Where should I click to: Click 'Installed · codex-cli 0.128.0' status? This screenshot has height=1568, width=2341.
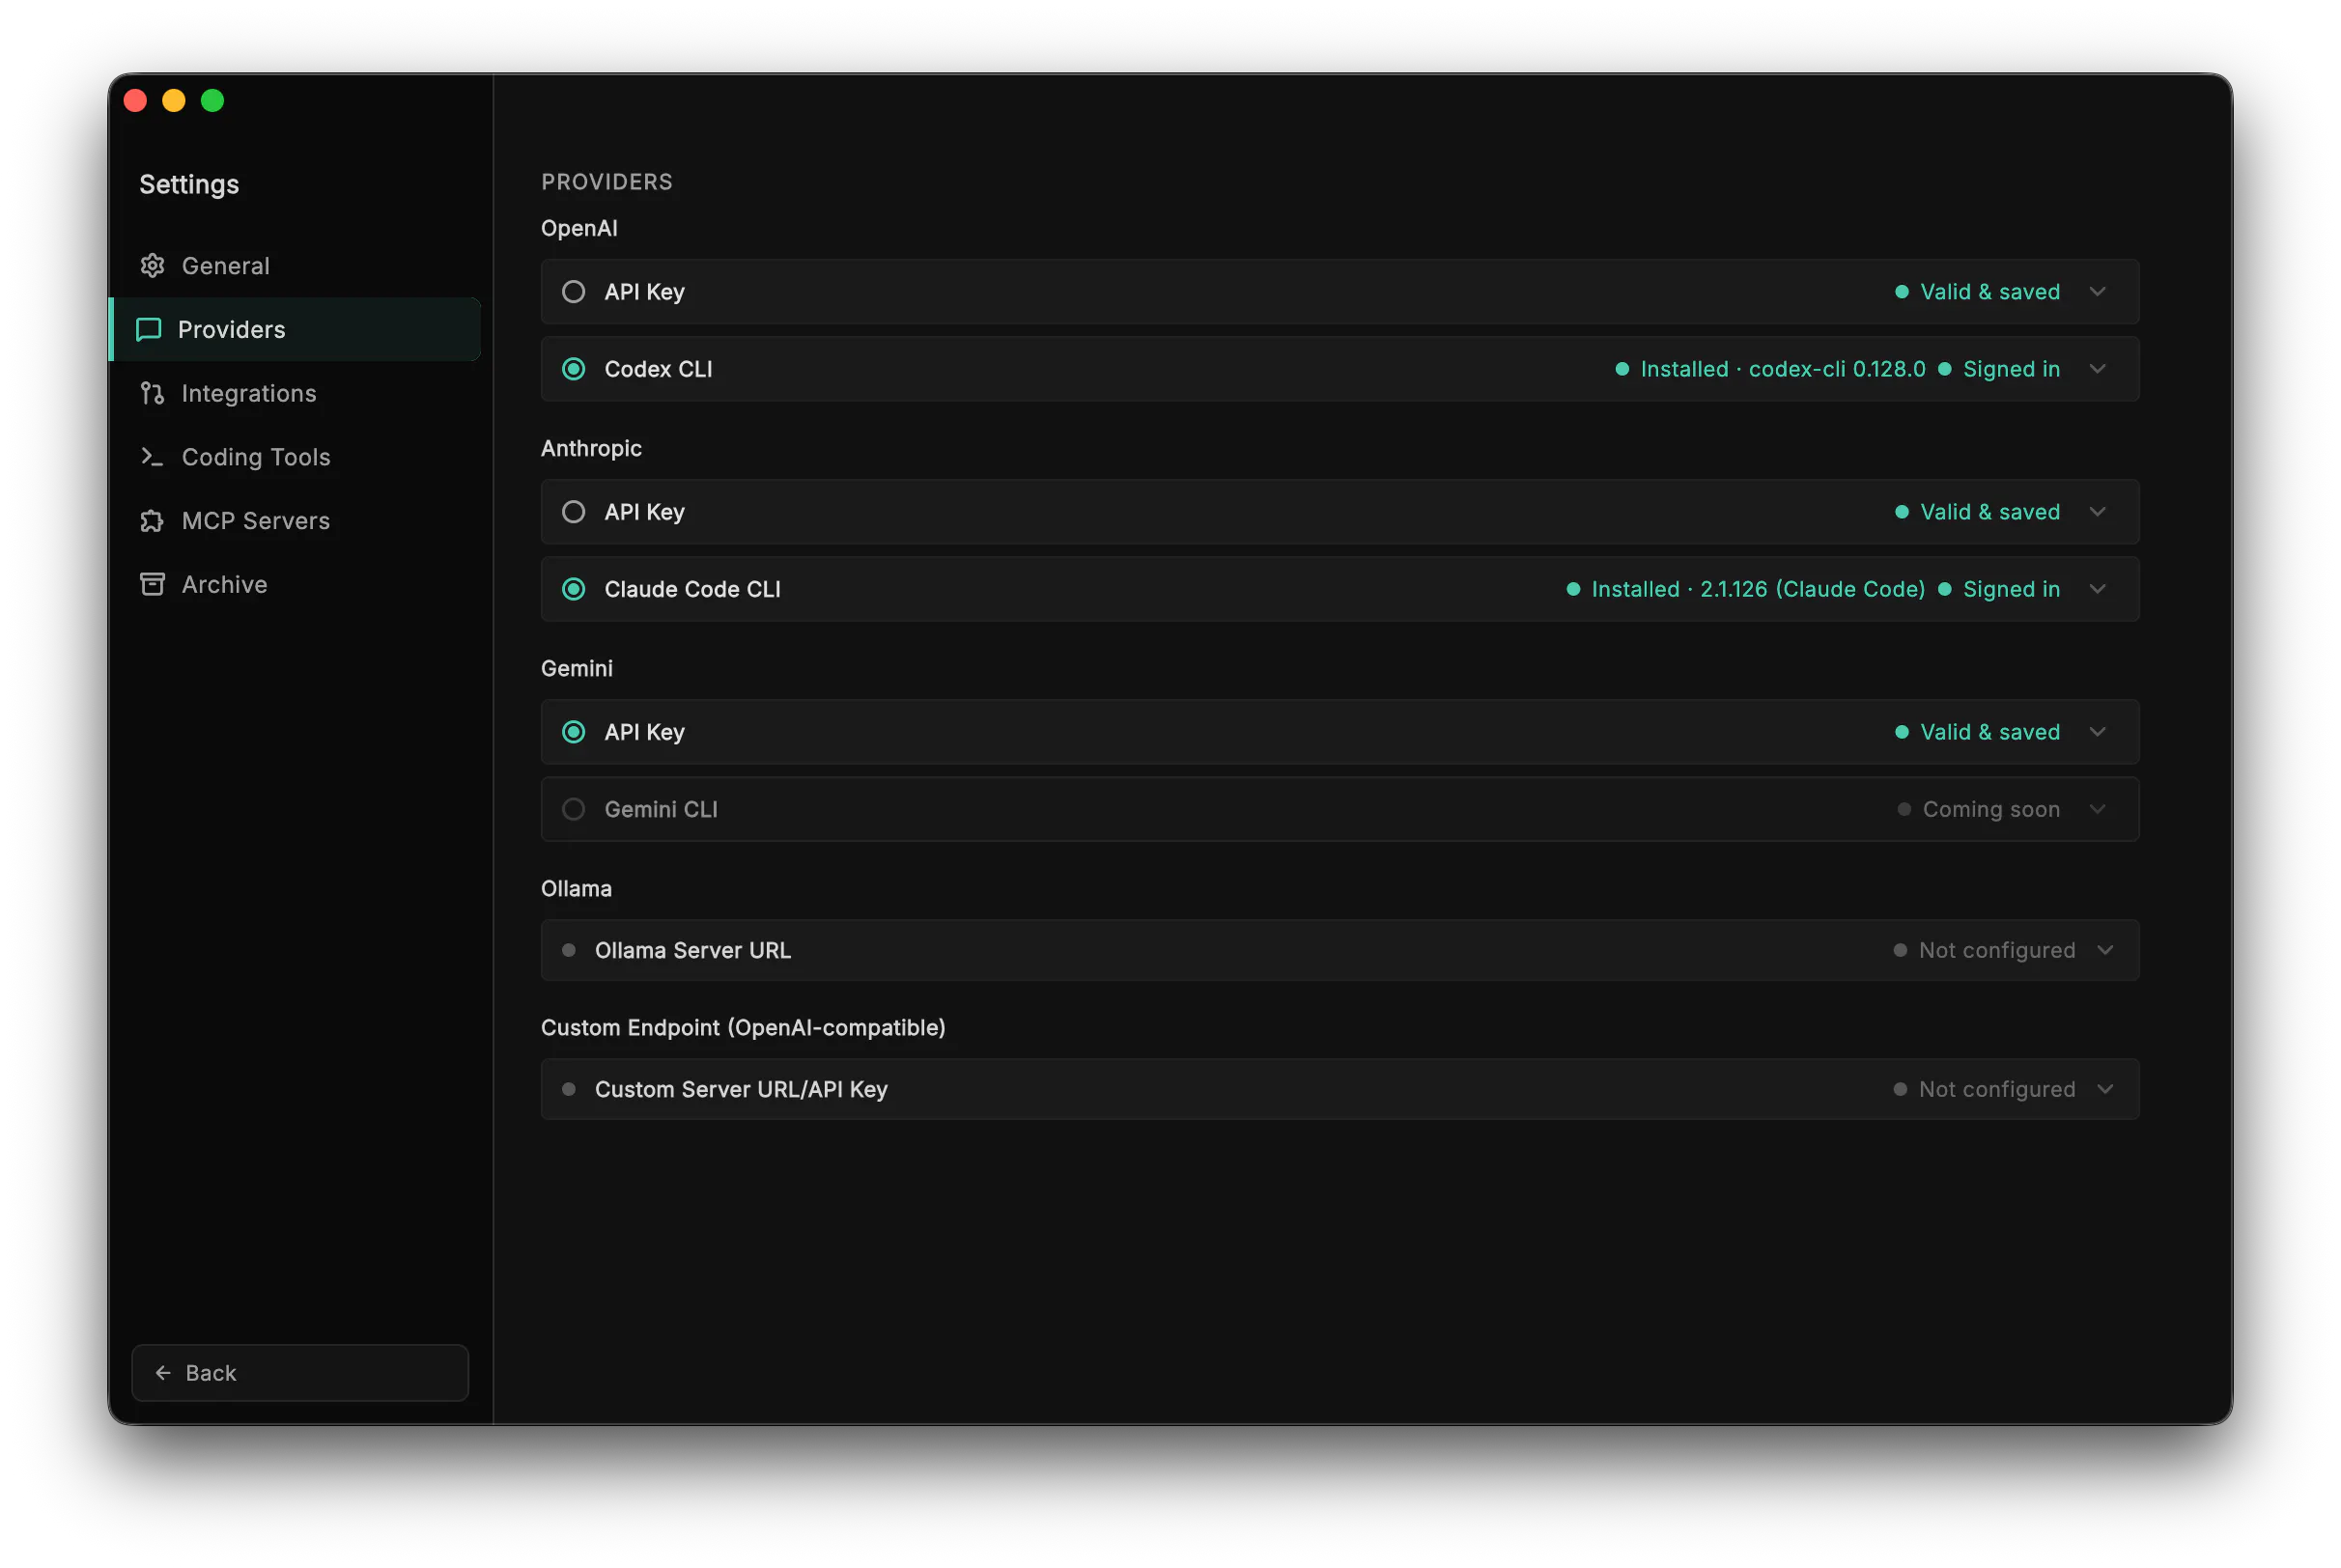point(1771,369)
